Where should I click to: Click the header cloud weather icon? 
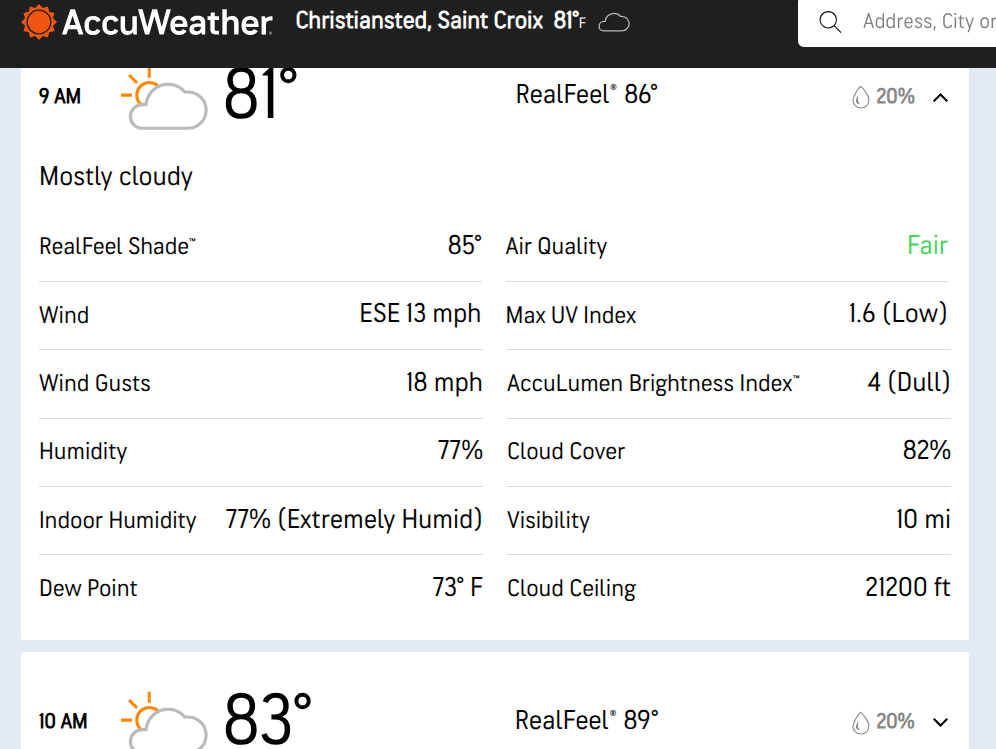pos(613,22)
